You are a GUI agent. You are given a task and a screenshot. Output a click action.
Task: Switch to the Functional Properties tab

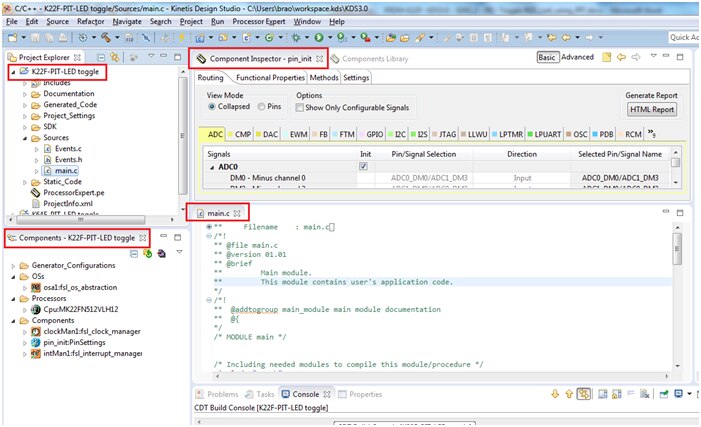[x=270, y=77]
